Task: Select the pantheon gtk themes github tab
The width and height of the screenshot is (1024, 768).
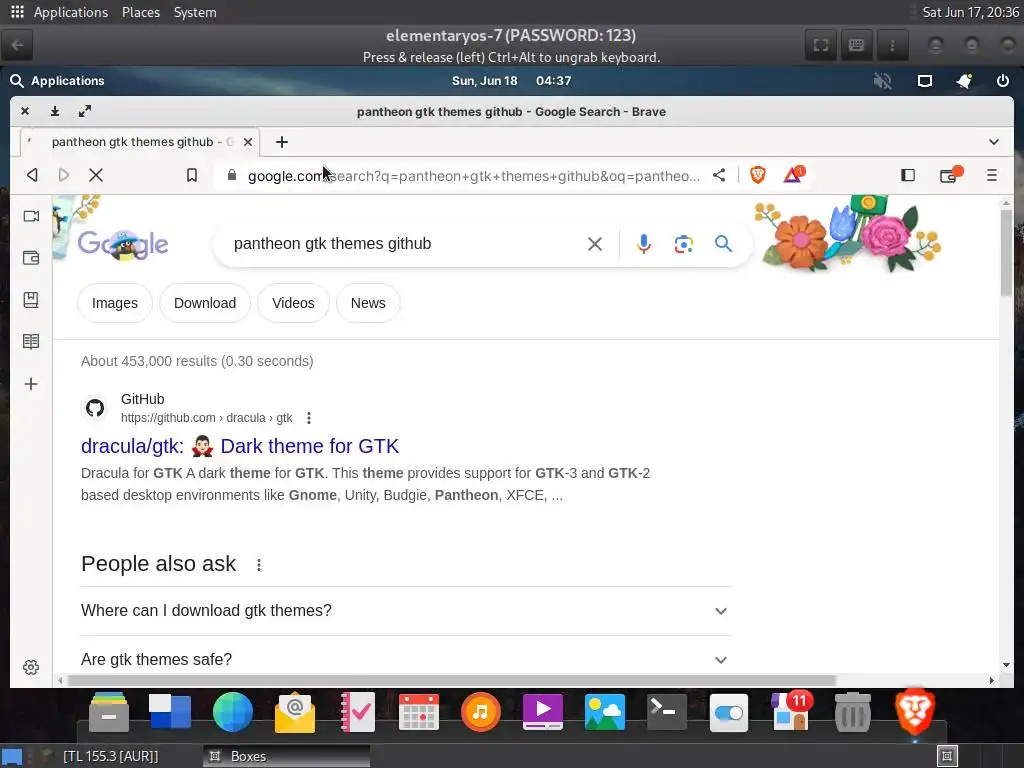Action: coord(140,142)
